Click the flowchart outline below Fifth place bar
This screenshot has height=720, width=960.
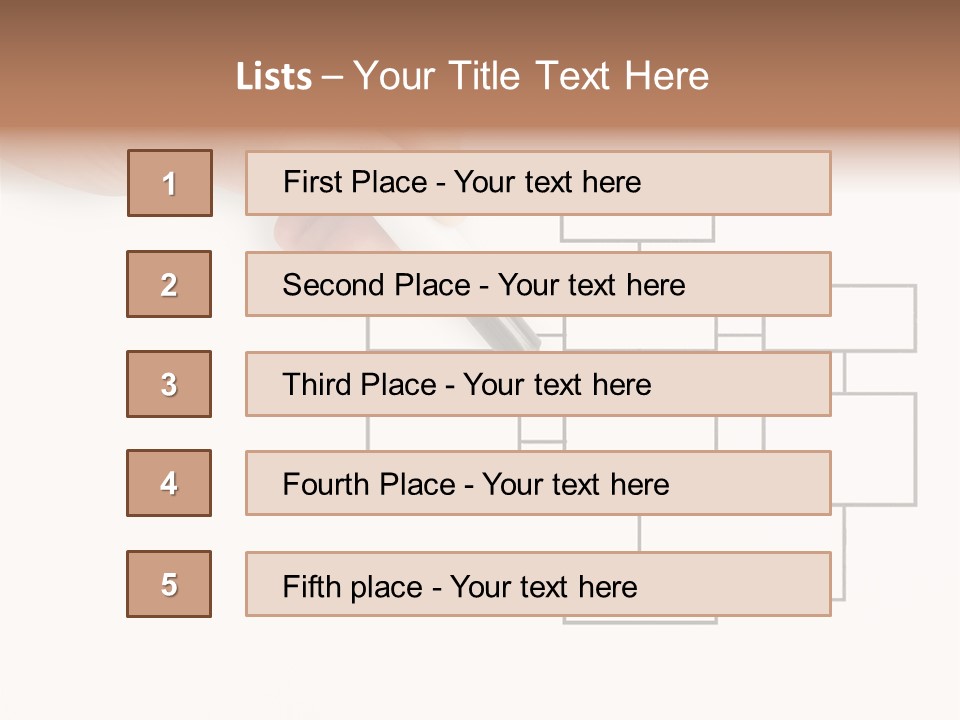pos(640,621)
